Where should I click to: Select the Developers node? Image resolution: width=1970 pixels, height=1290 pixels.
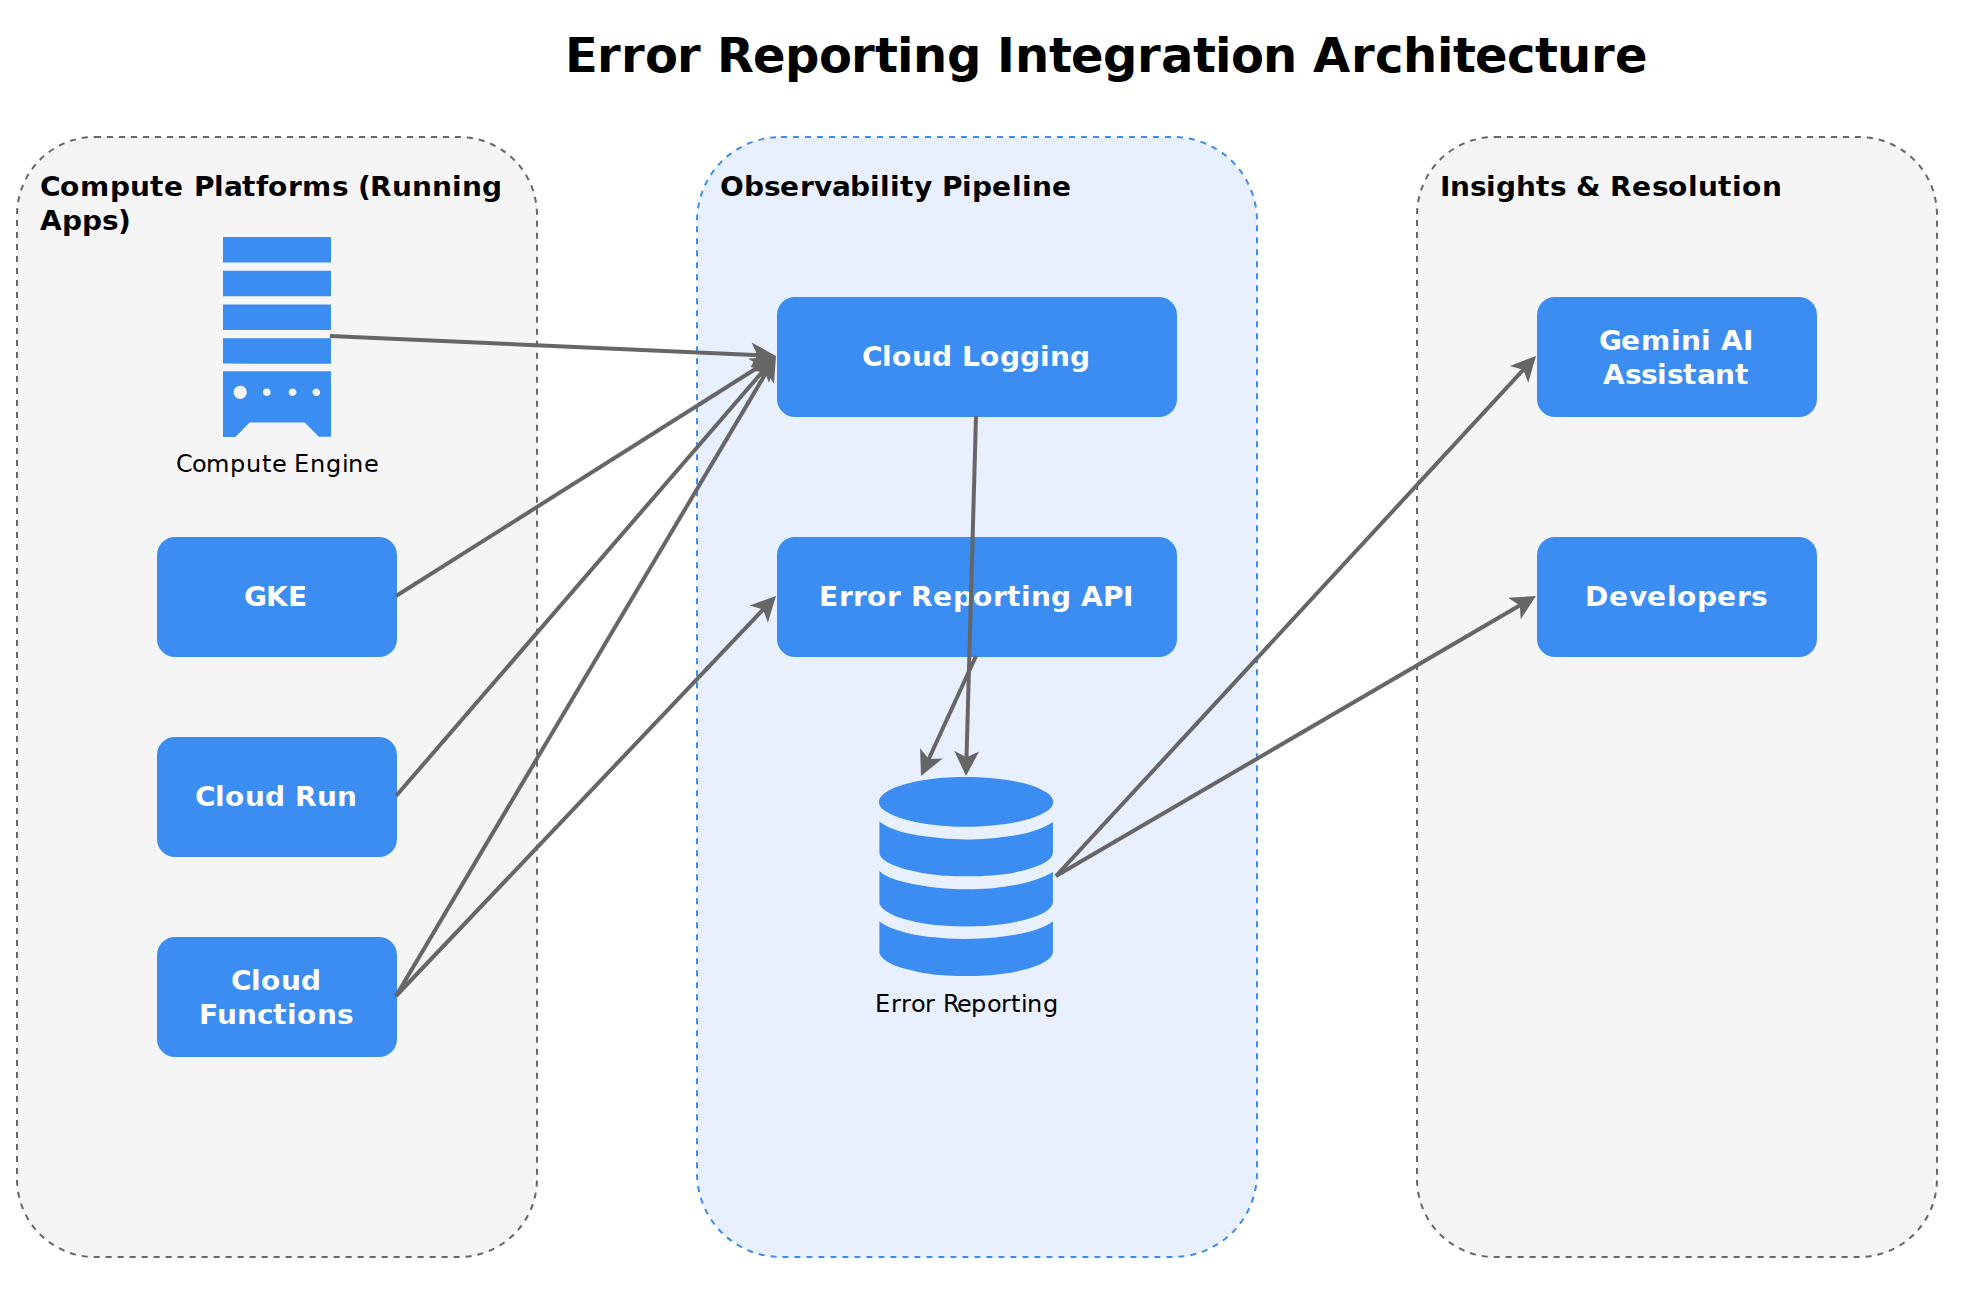click(1677, 597)
